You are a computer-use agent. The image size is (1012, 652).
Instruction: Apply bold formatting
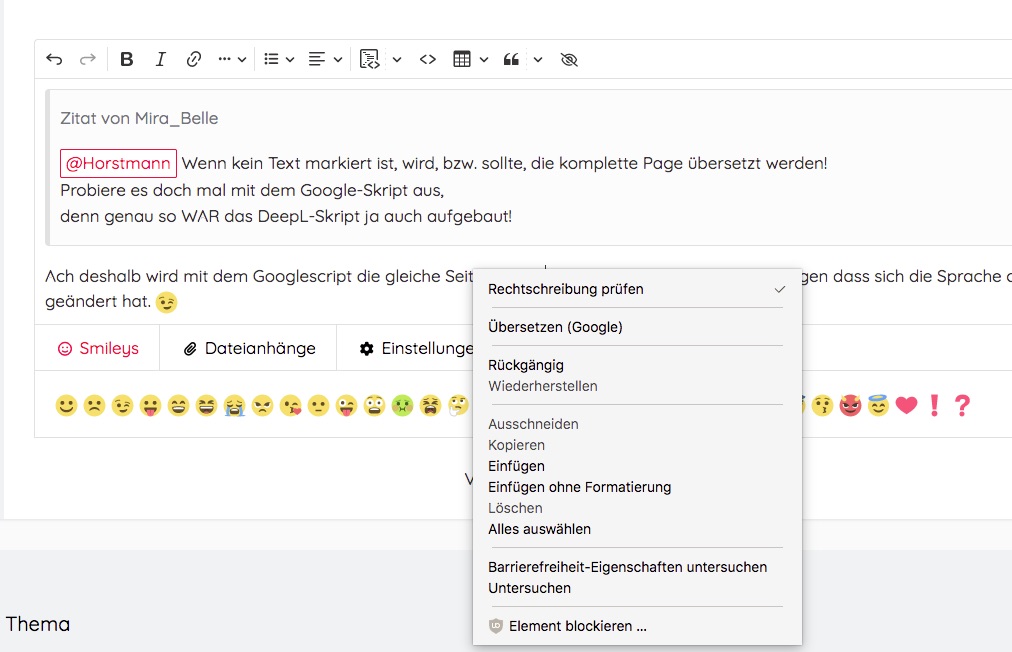(127, 60)
